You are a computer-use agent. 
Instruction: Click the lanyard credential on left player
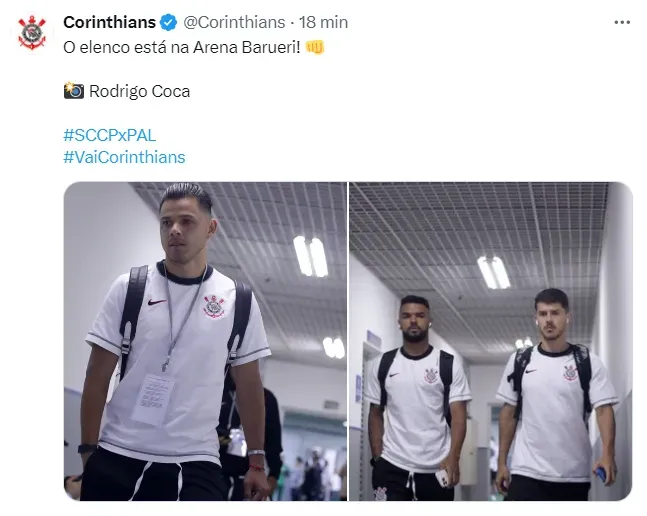click(153, 399)
